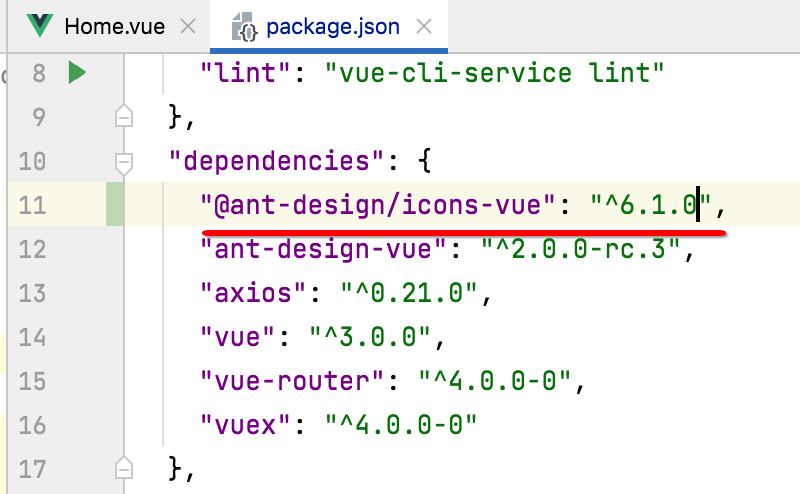
Task: Click the vue-router "^4.0.0-0" version
Action: point(494,381)
